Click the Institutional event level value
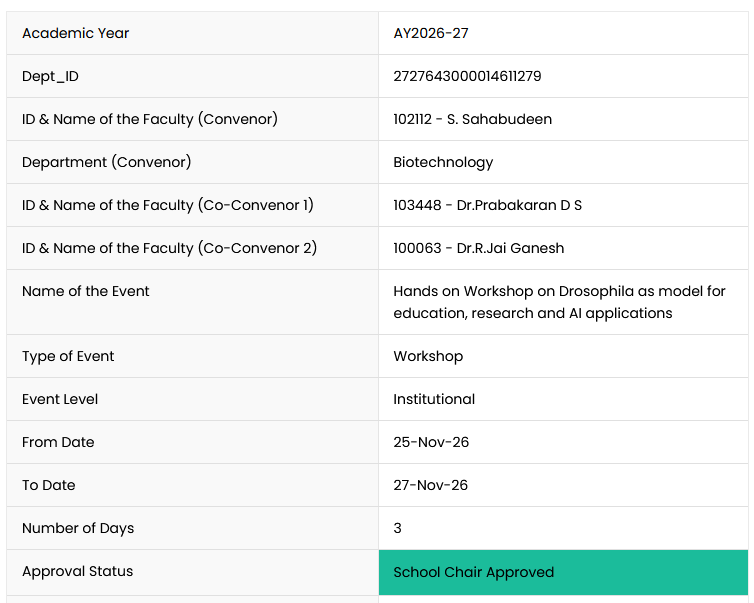 point(434,399)
